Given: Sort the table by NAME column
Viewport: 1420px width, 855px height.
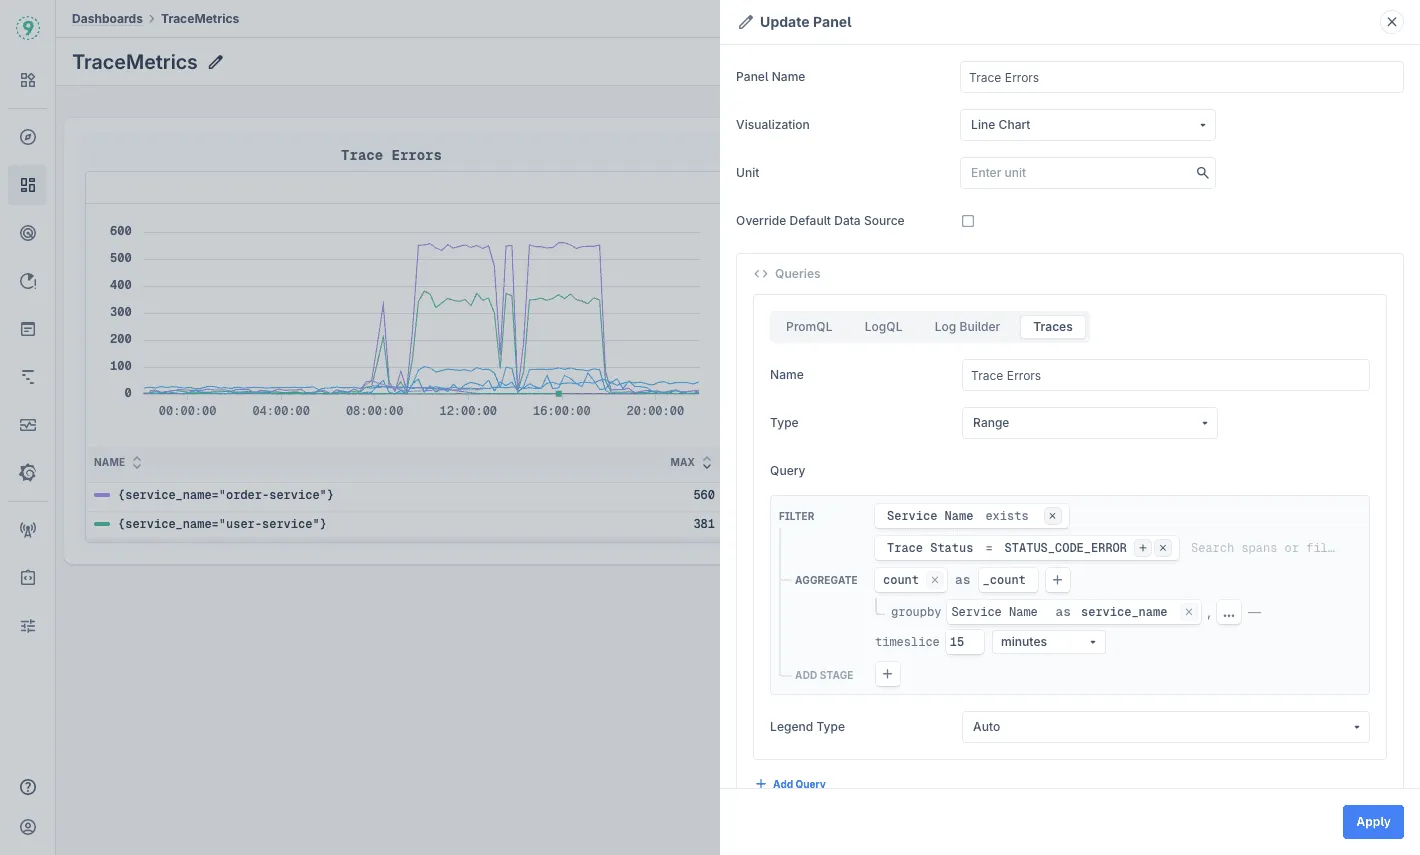Looking at the screenshot, I should pos(118,462).
